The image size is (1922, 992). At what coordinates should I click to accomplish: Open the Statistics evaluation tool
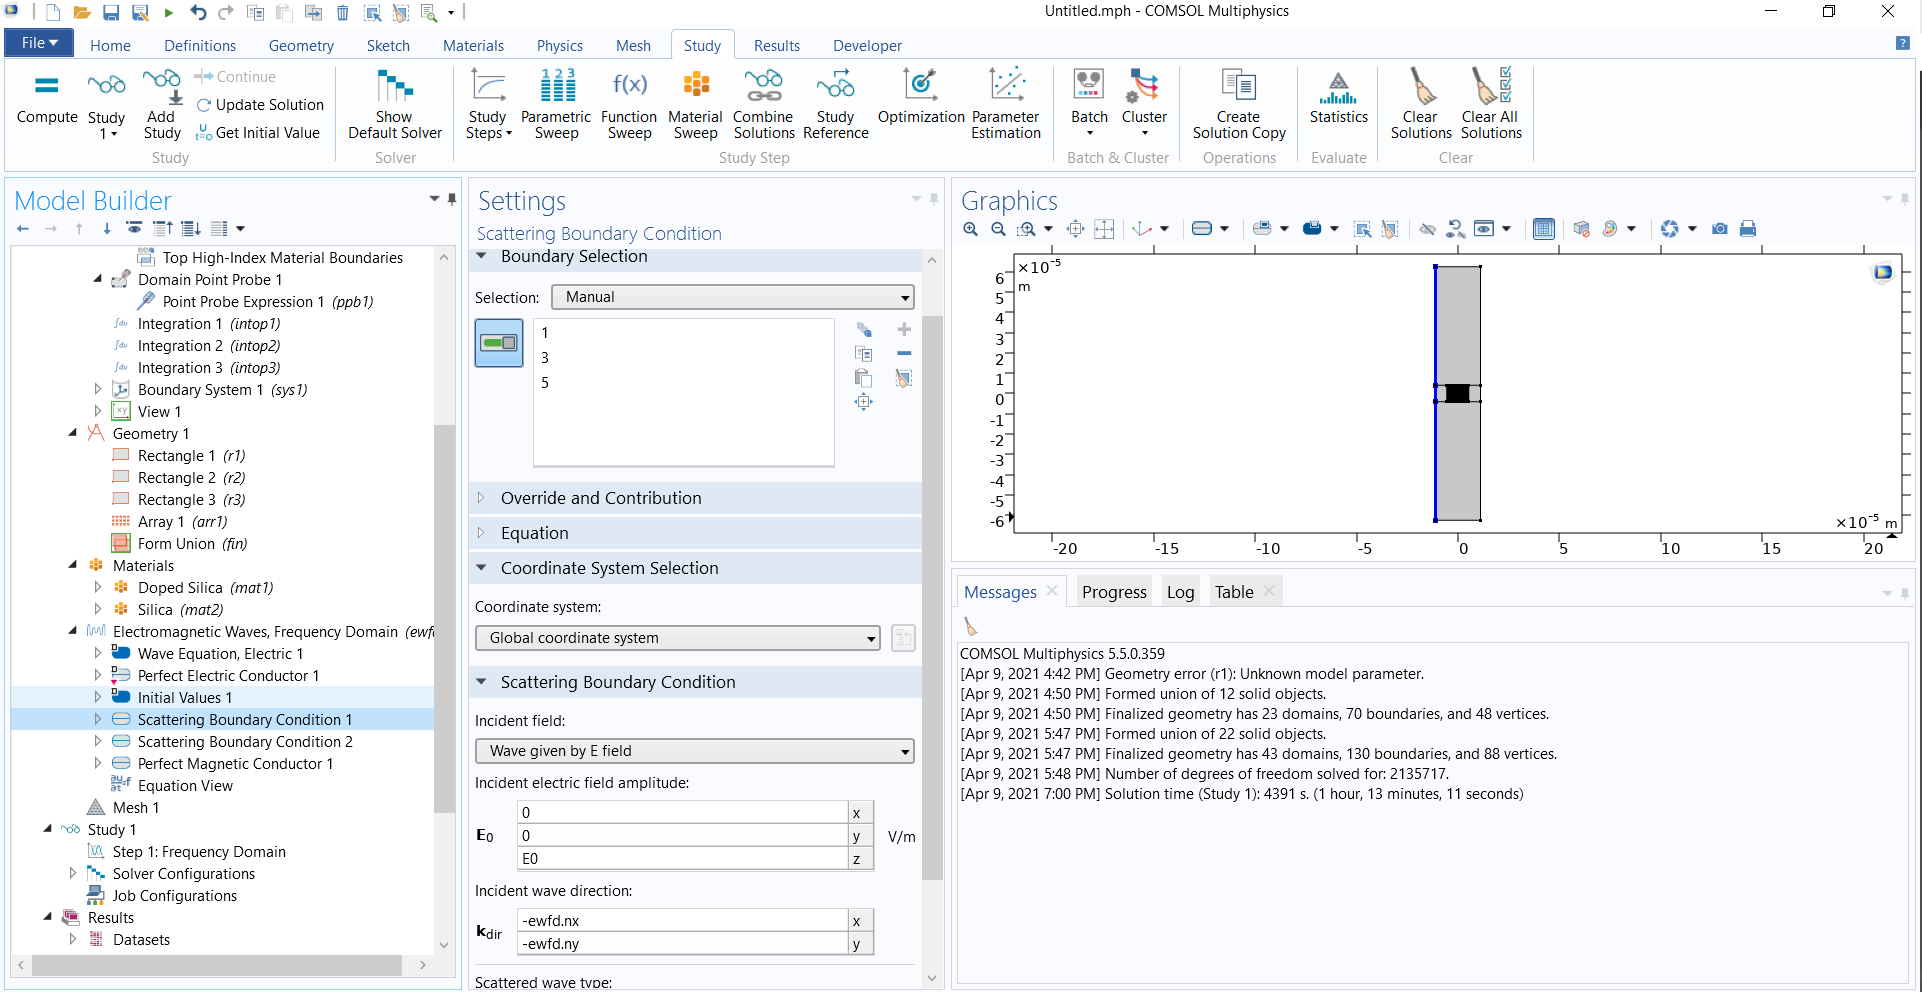tap(1338, 88)
